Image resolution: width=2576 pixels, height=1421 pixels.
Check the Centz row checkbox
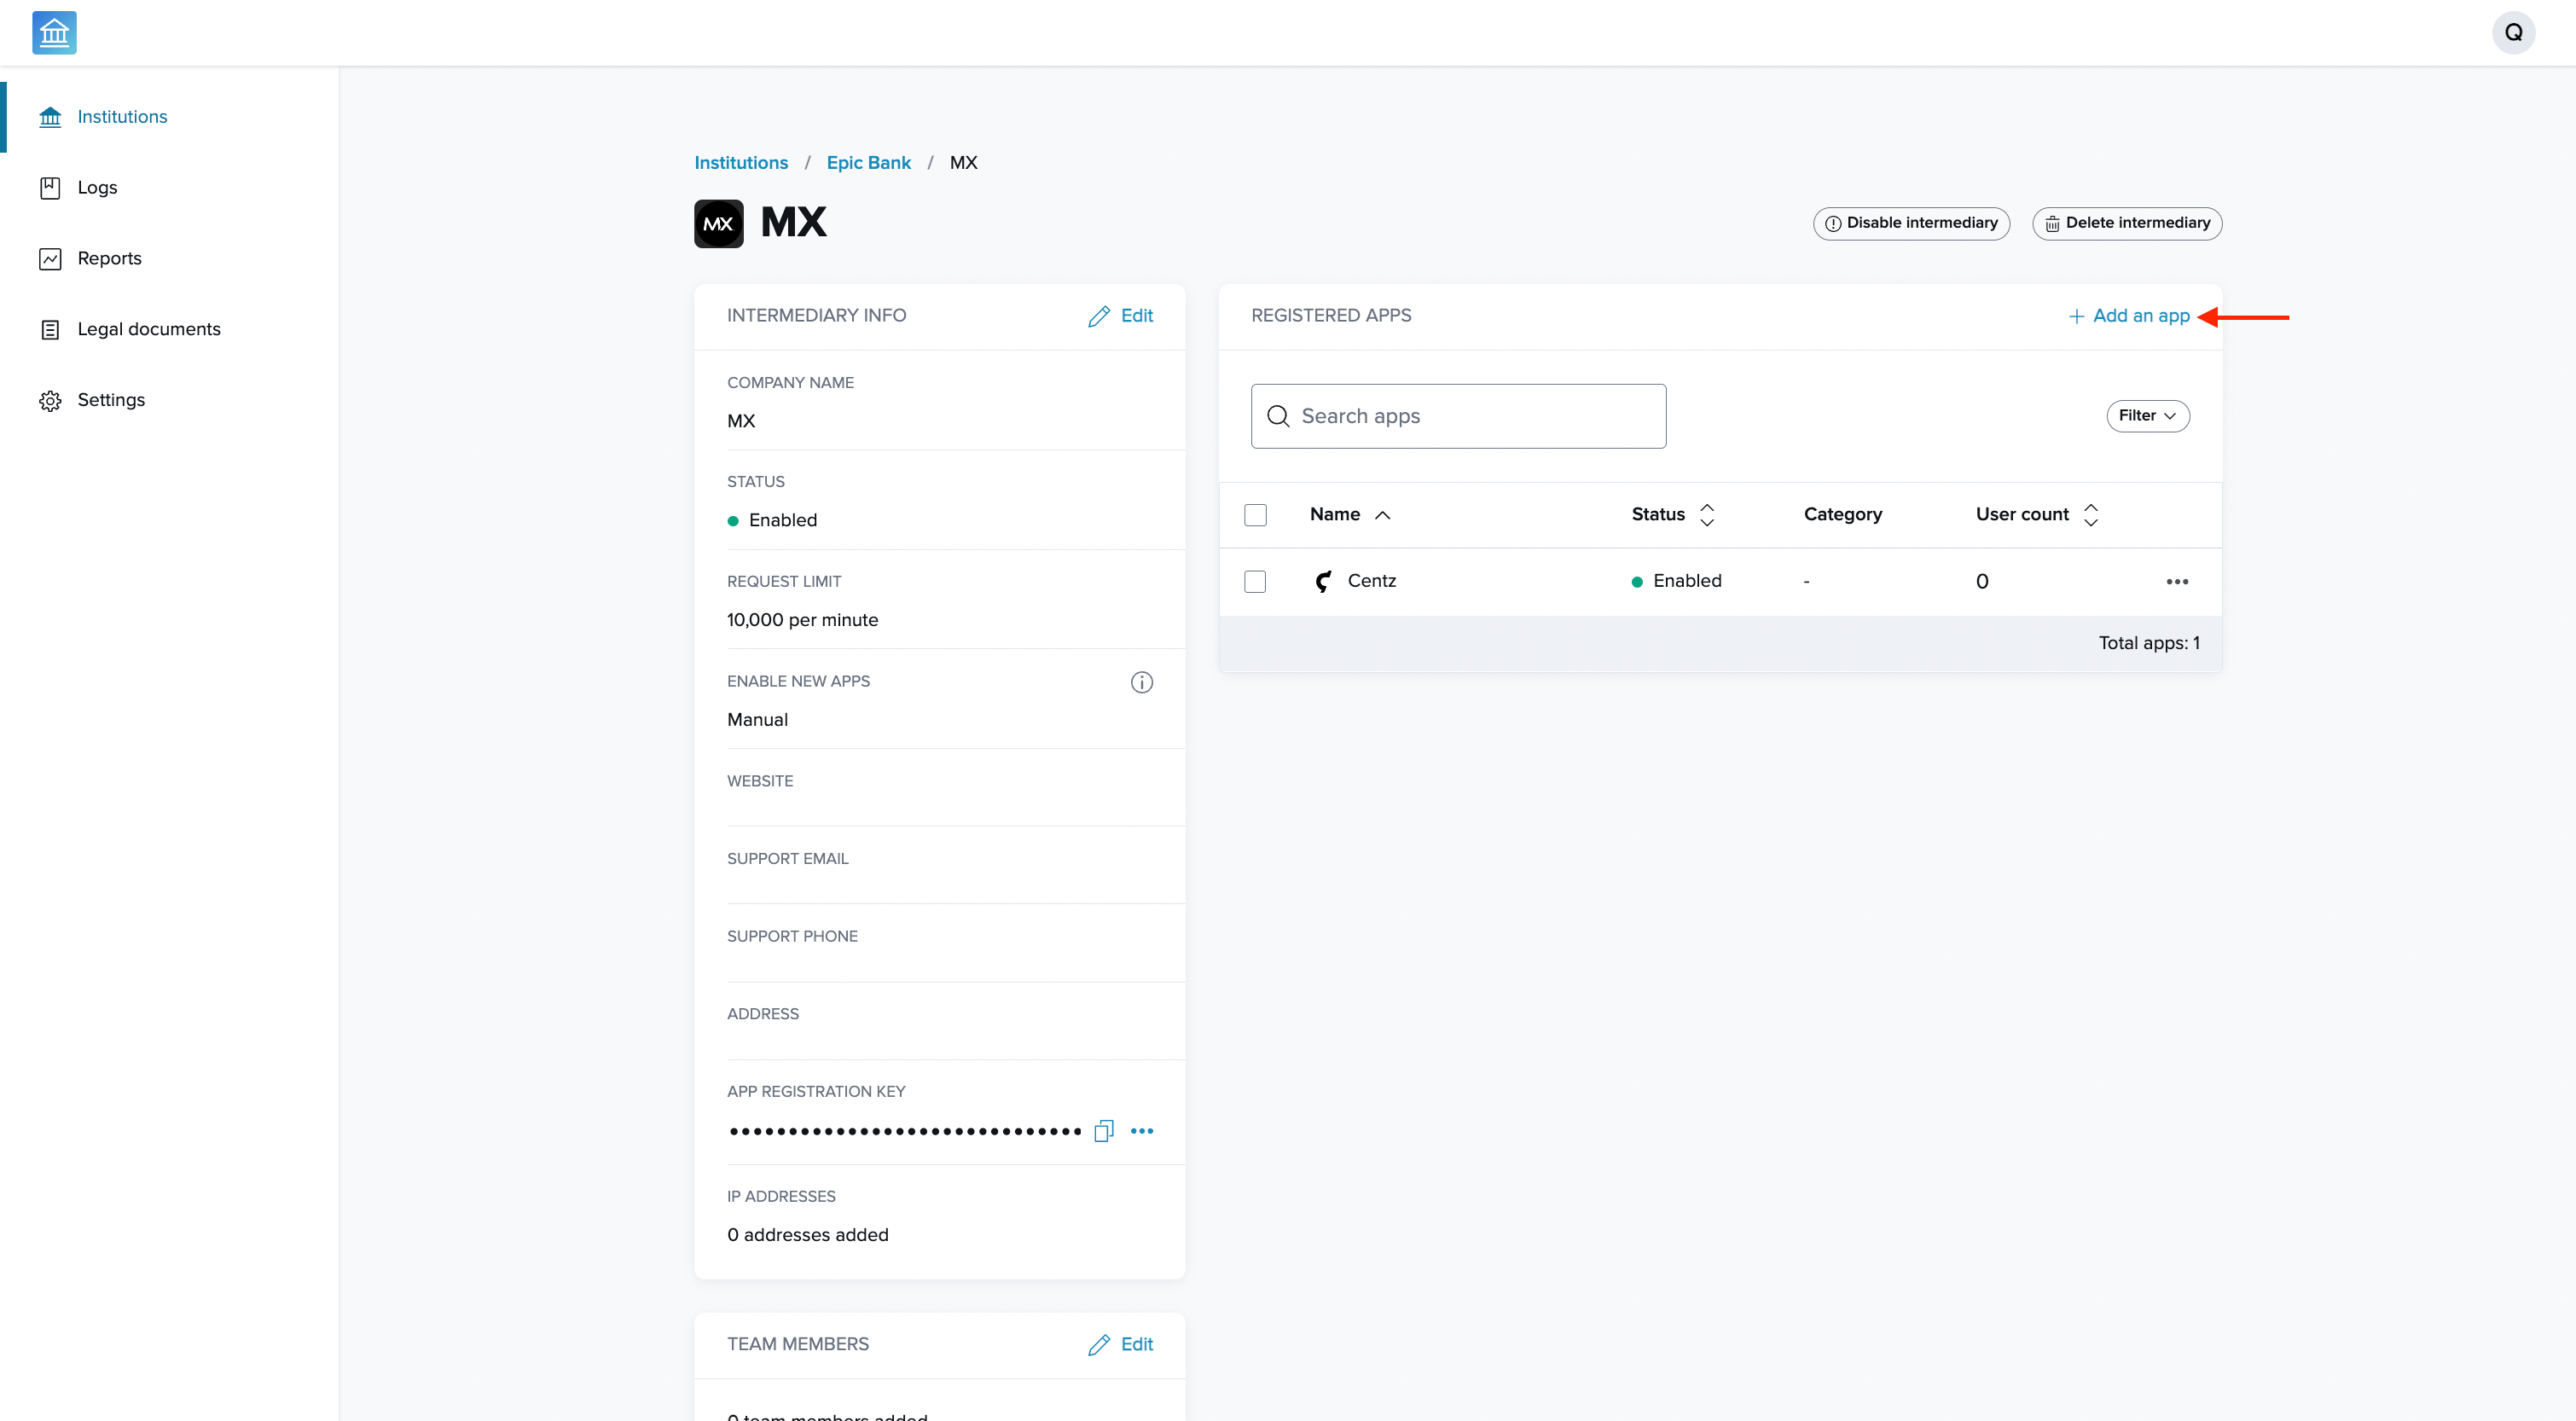(x=1255, y=582)
